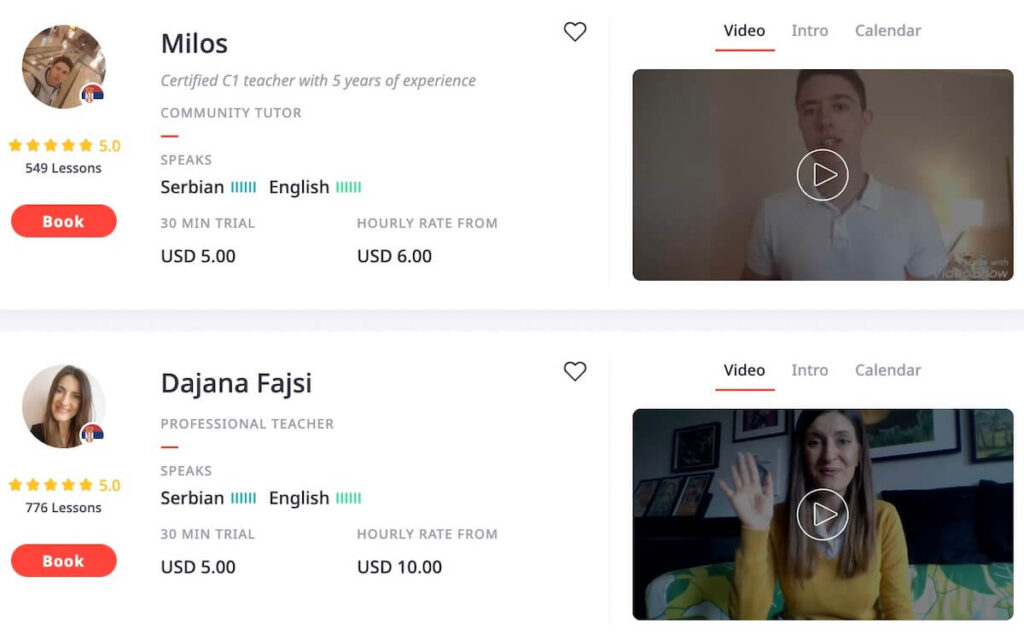Viewport: 1024px width, 641px height.
Task: Select Dajana's Video tab
Action: (744, 370)
